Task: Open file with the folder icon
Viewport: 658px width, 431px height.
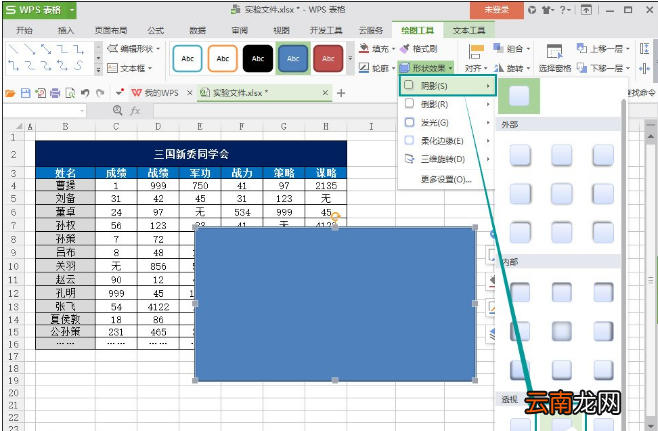Action: 10,93
